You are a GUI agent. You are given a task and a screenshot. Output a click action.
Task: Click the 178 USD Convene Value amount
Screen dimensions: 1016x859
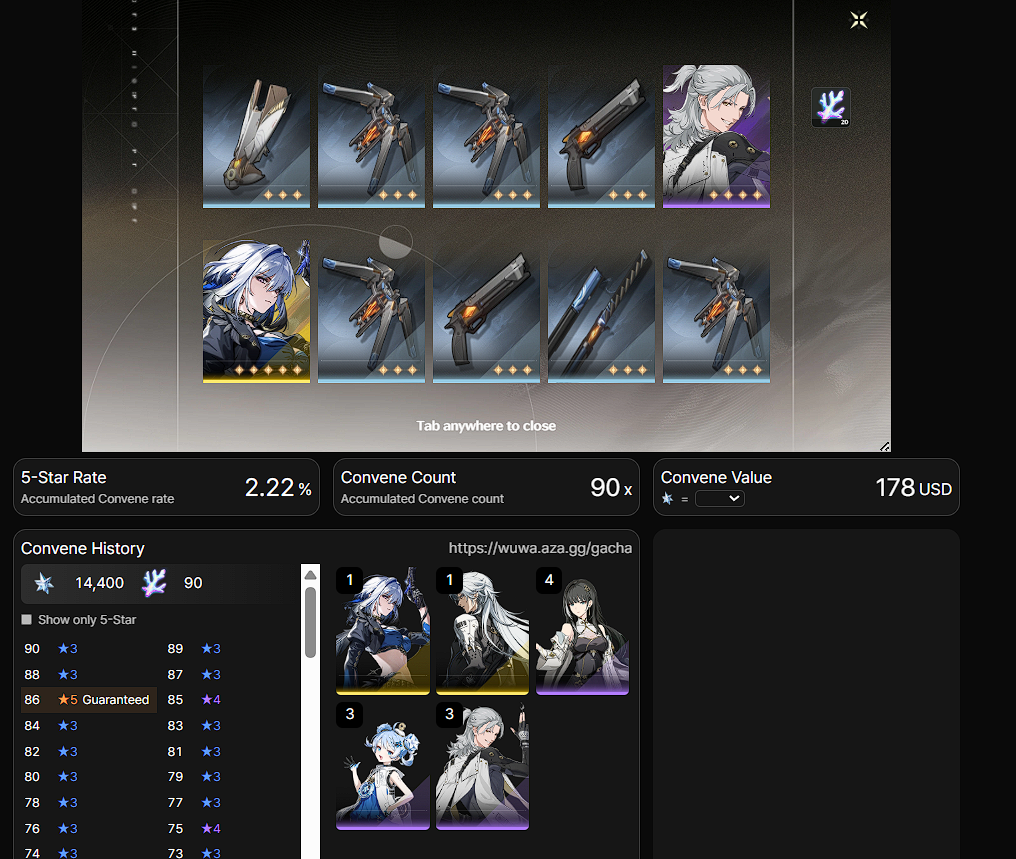[x=914, y=487]
